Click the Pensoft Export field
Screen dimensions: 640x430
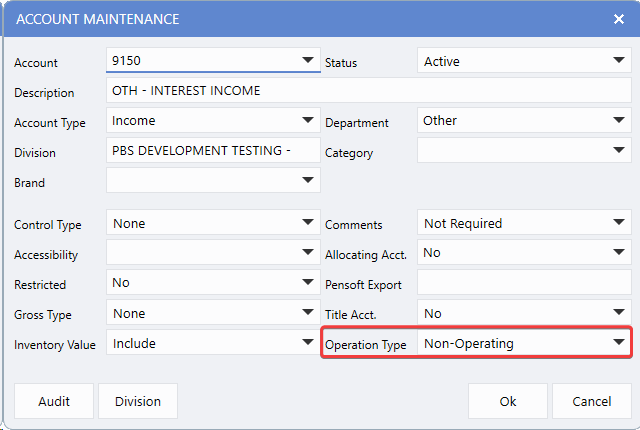click(523, 284)
